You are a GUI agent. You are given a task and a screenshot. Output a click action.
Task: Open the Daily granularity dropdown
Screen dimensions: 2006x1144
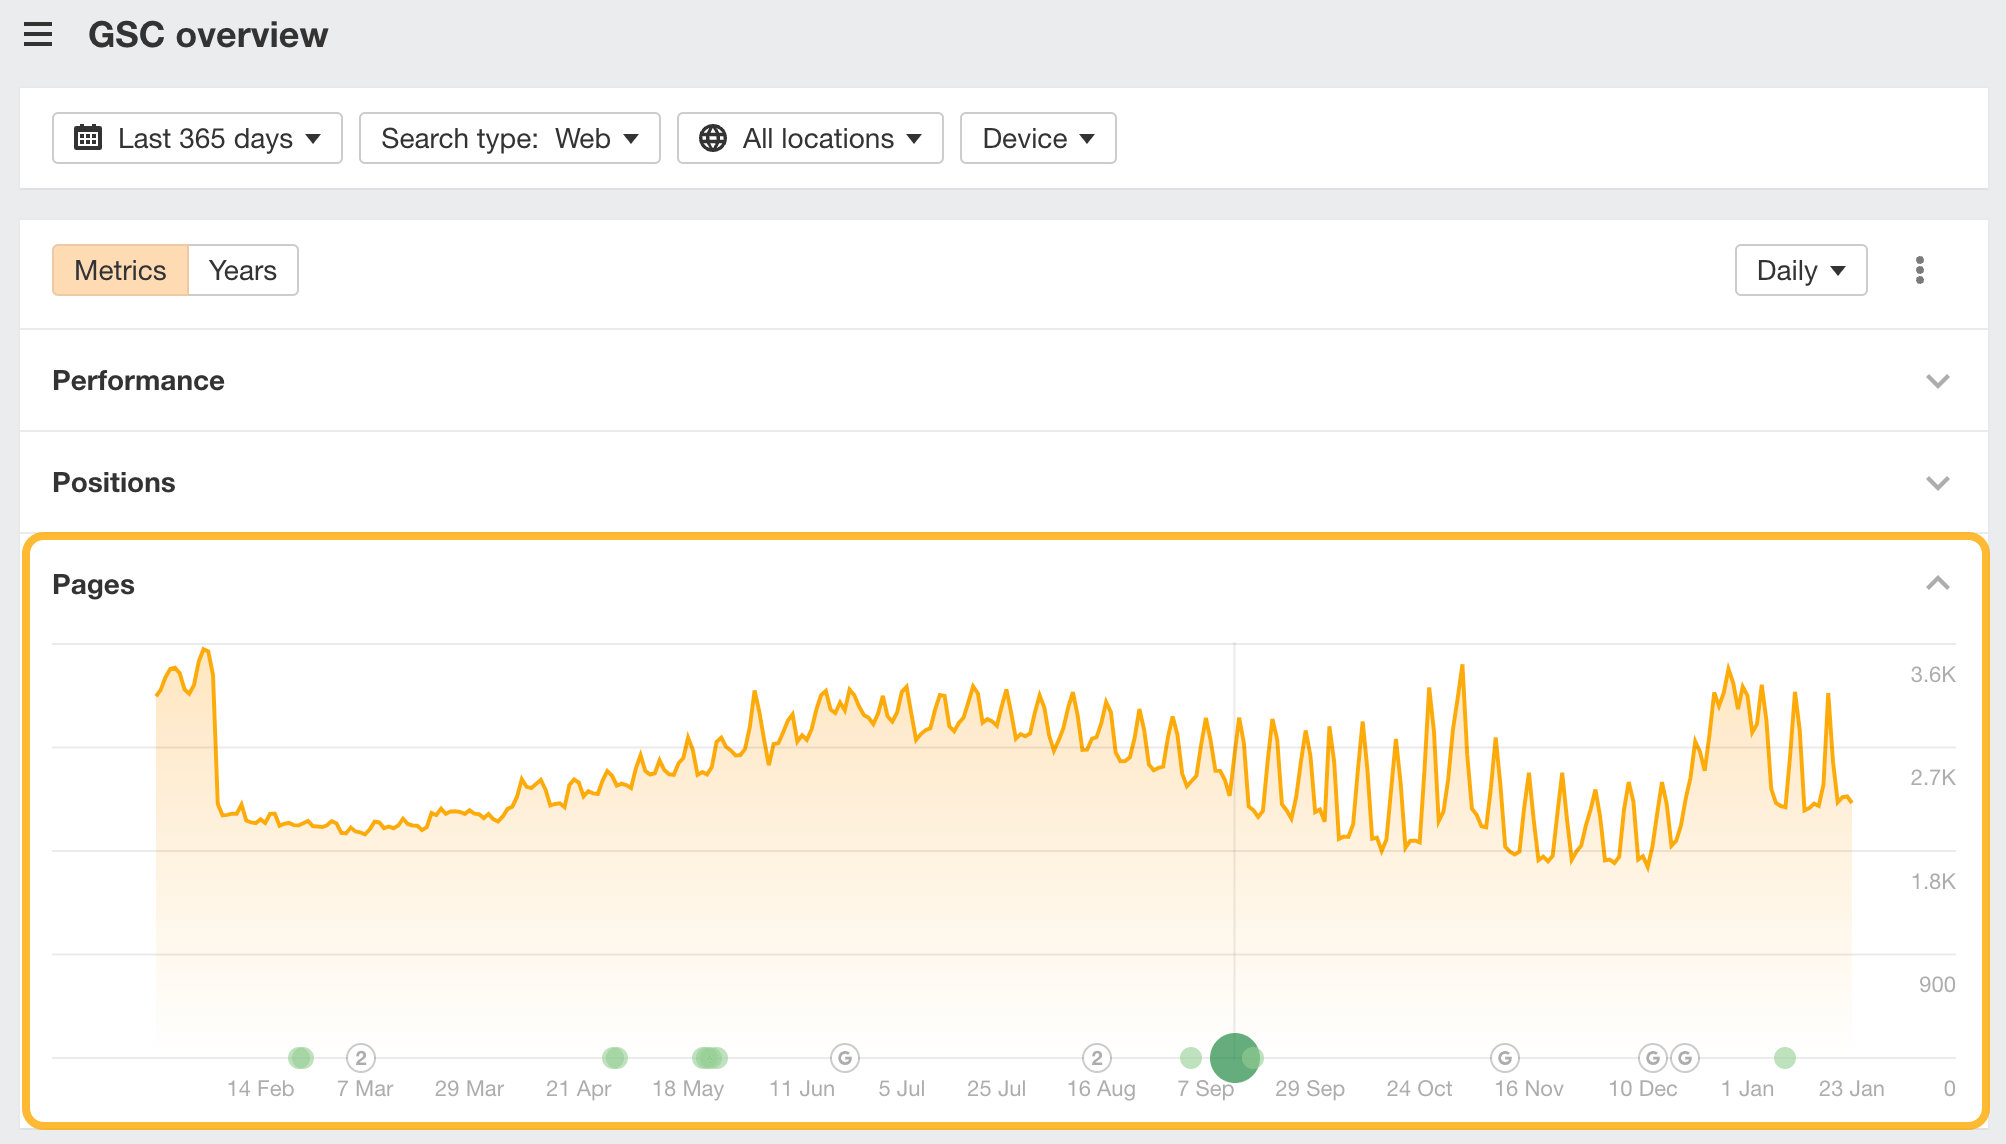1800,270
